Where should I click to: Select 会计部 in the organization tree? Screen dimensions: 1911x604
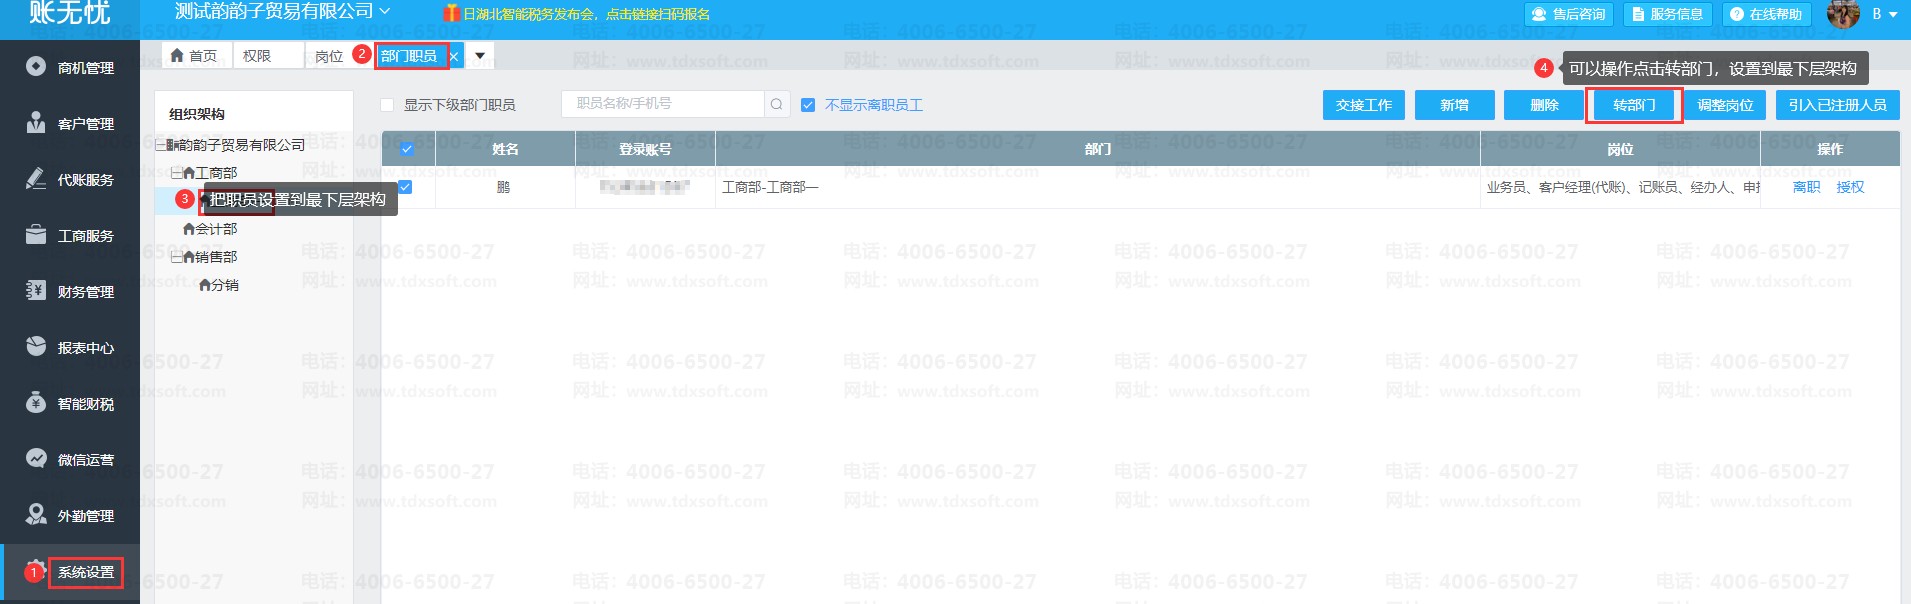pos(216,229)
